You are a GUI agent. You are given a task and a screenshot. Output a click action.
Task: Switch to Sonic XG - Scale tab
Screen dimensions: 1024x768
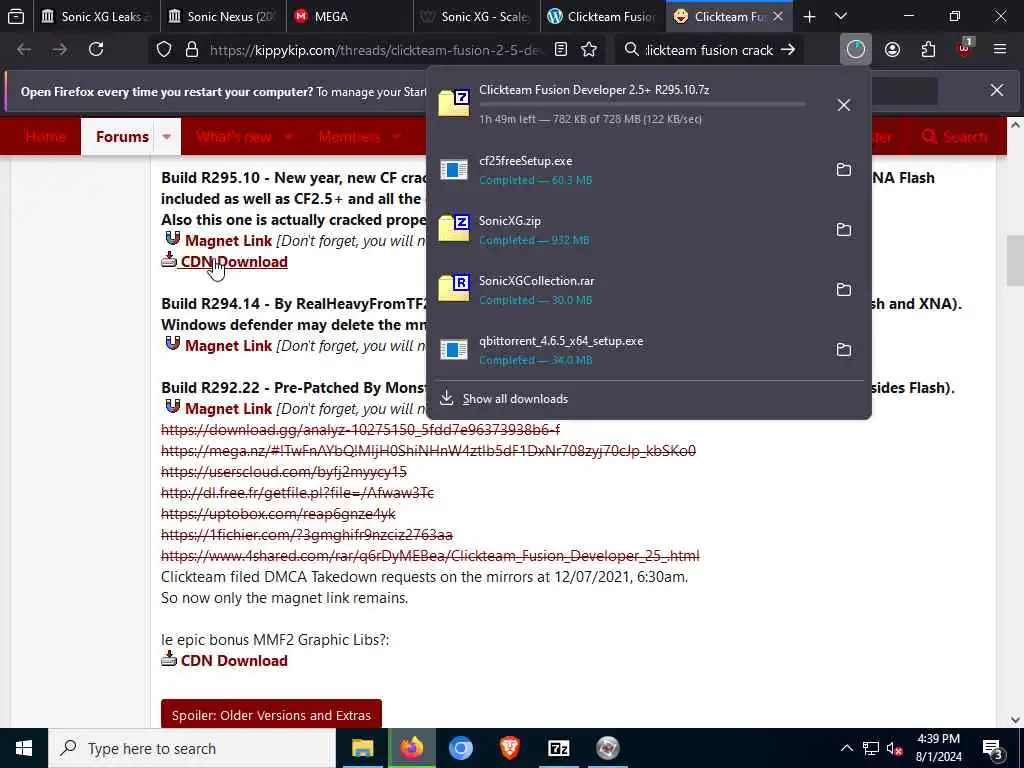click(477, 16)
